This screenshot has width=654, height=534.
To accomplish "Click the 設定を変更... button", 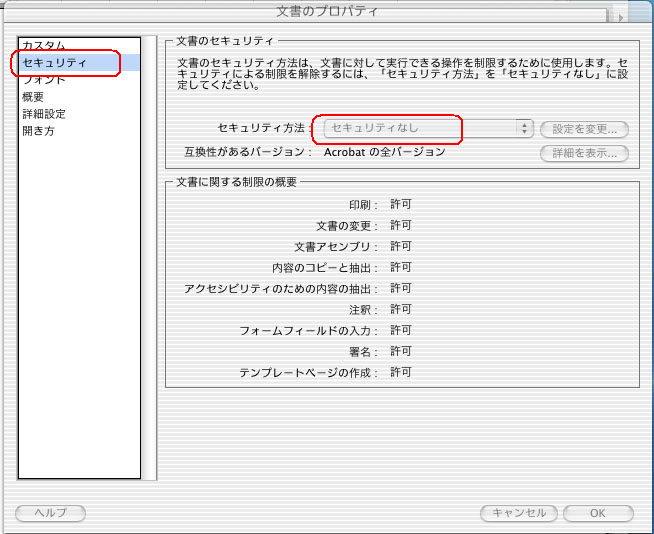I will point(584,129).
